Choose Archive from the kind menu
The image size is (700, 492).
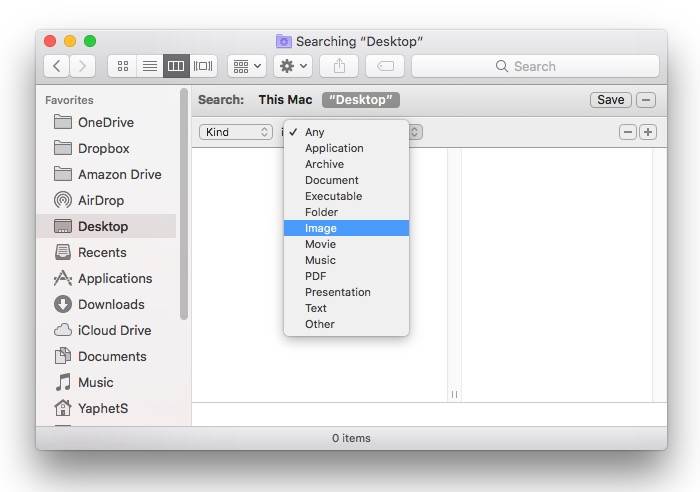pyautogui.click(x=346, y=164)
